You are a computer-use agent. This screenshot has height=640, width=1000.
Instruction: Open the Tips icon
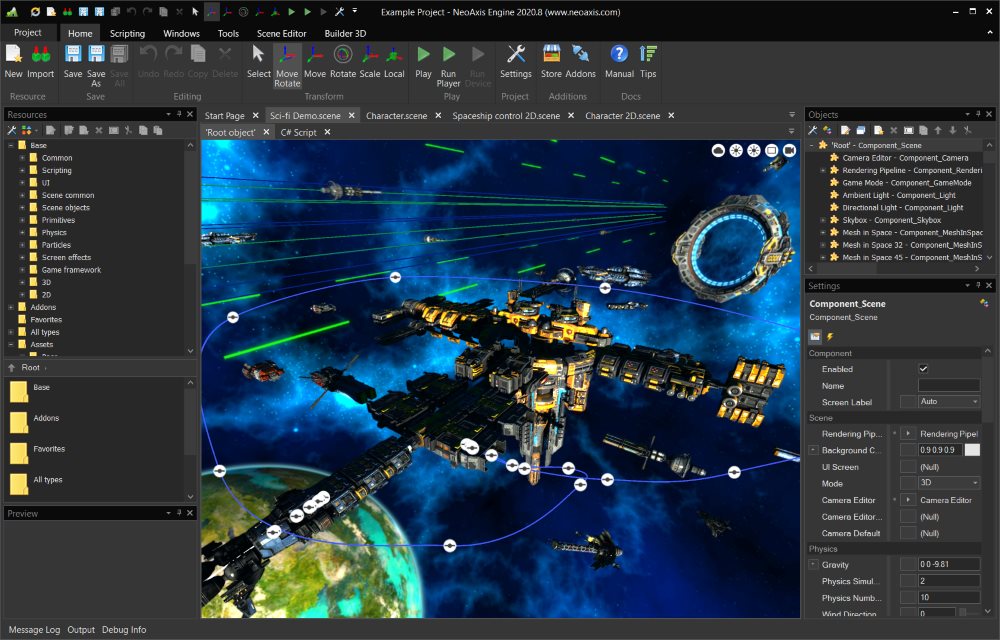pyautogui.click(x=648, y=55)
